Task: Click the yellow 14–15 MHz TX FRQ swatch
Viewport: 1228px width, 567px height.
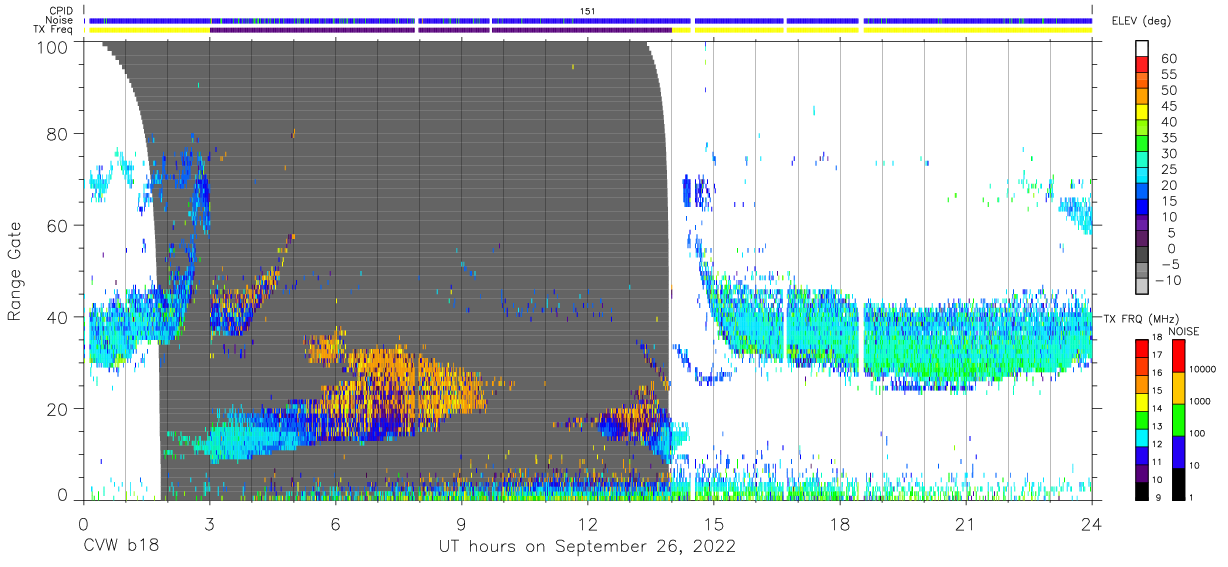Action: pos(1142,401)
